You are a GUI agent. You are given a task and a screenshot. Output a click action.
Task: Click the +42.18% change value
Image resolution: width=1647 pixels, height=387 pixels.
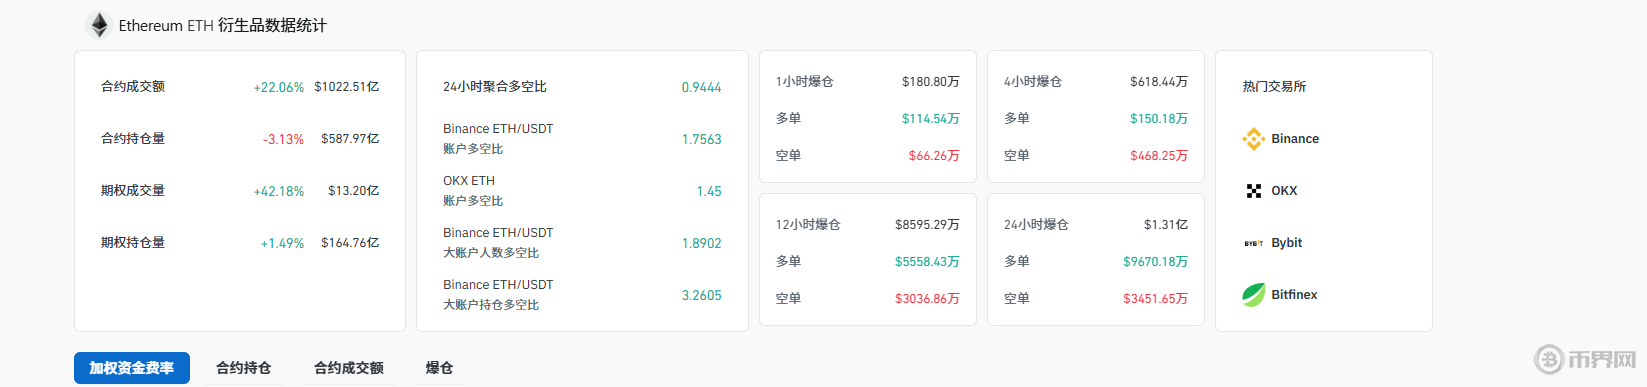[x=279, y=191]
